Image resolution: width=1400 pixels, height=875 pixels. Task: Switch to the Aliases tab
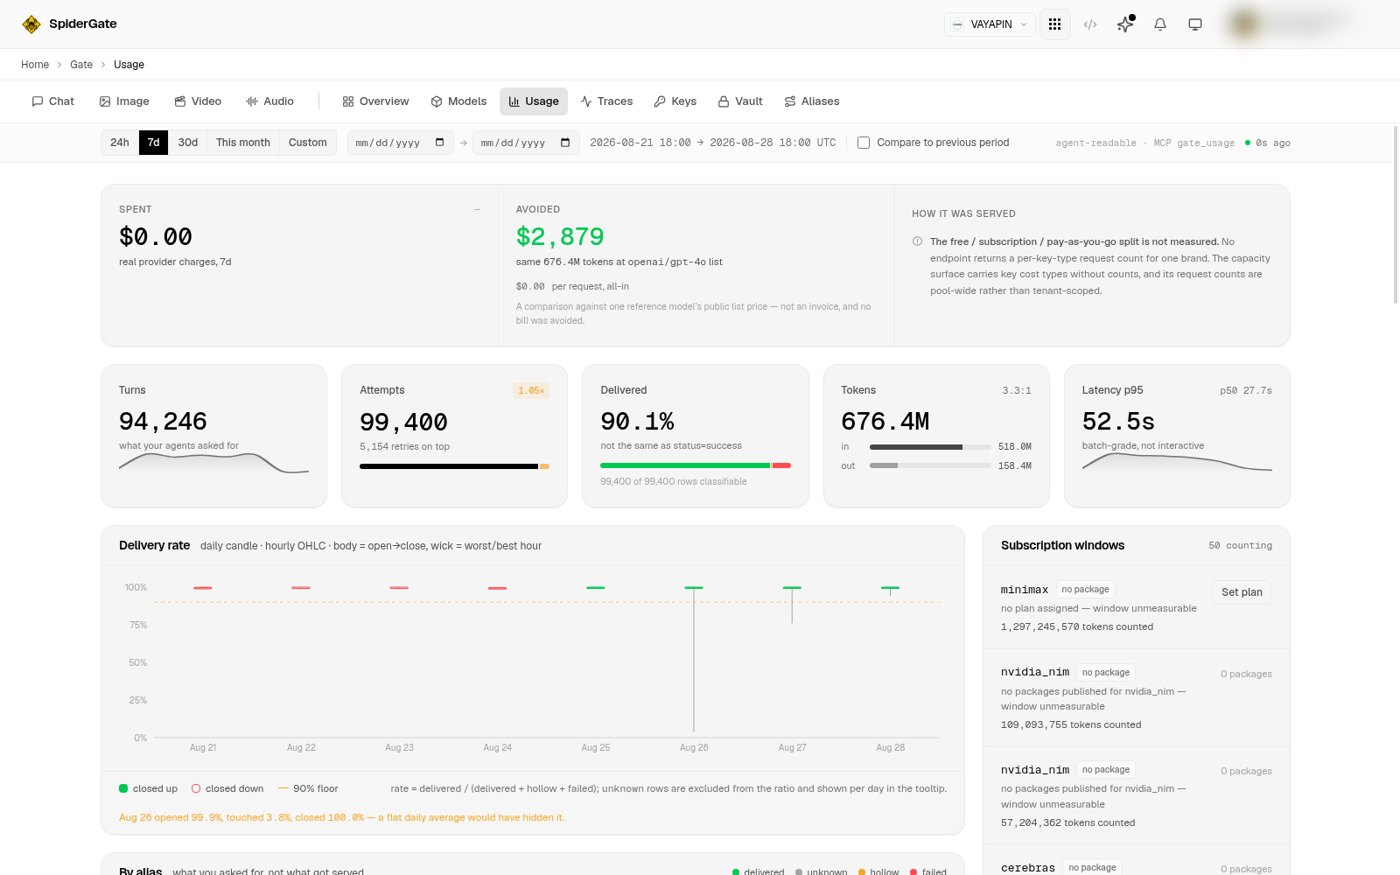point(811,101)
